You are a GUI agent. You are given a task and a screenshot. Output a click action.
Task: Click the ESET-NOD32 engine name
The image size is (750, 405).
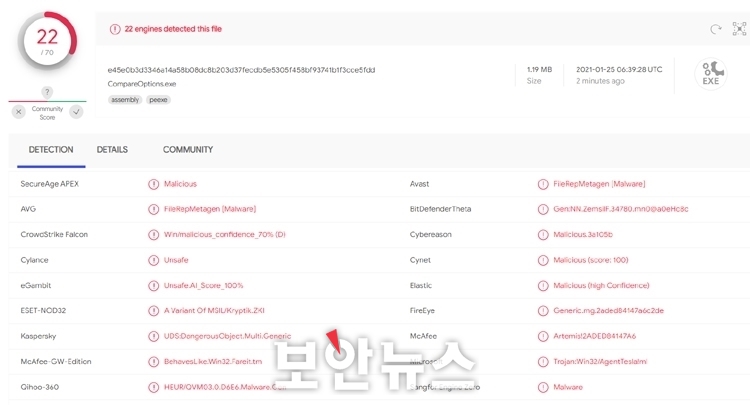[x=43, y=310]
